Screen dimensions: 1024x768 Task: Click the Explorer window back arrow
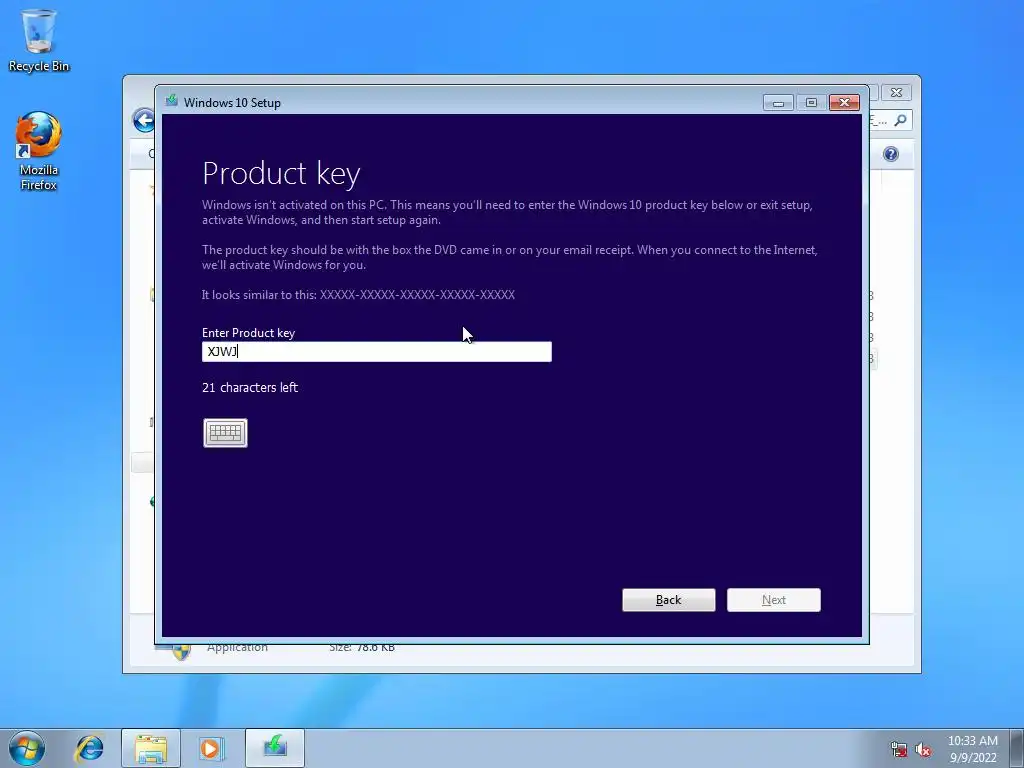click(143, 120)
